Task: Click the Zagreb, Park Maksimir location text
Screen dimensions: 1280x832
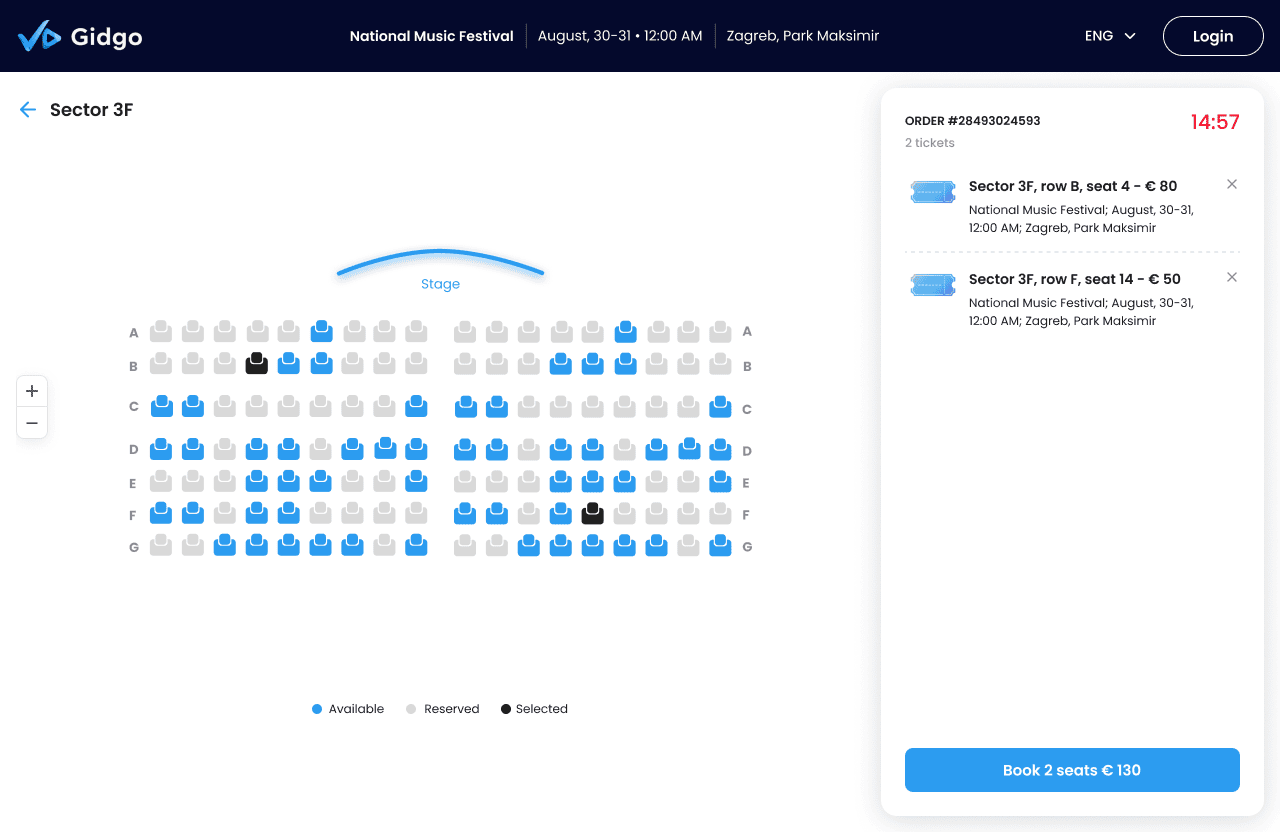Action: 802,36
